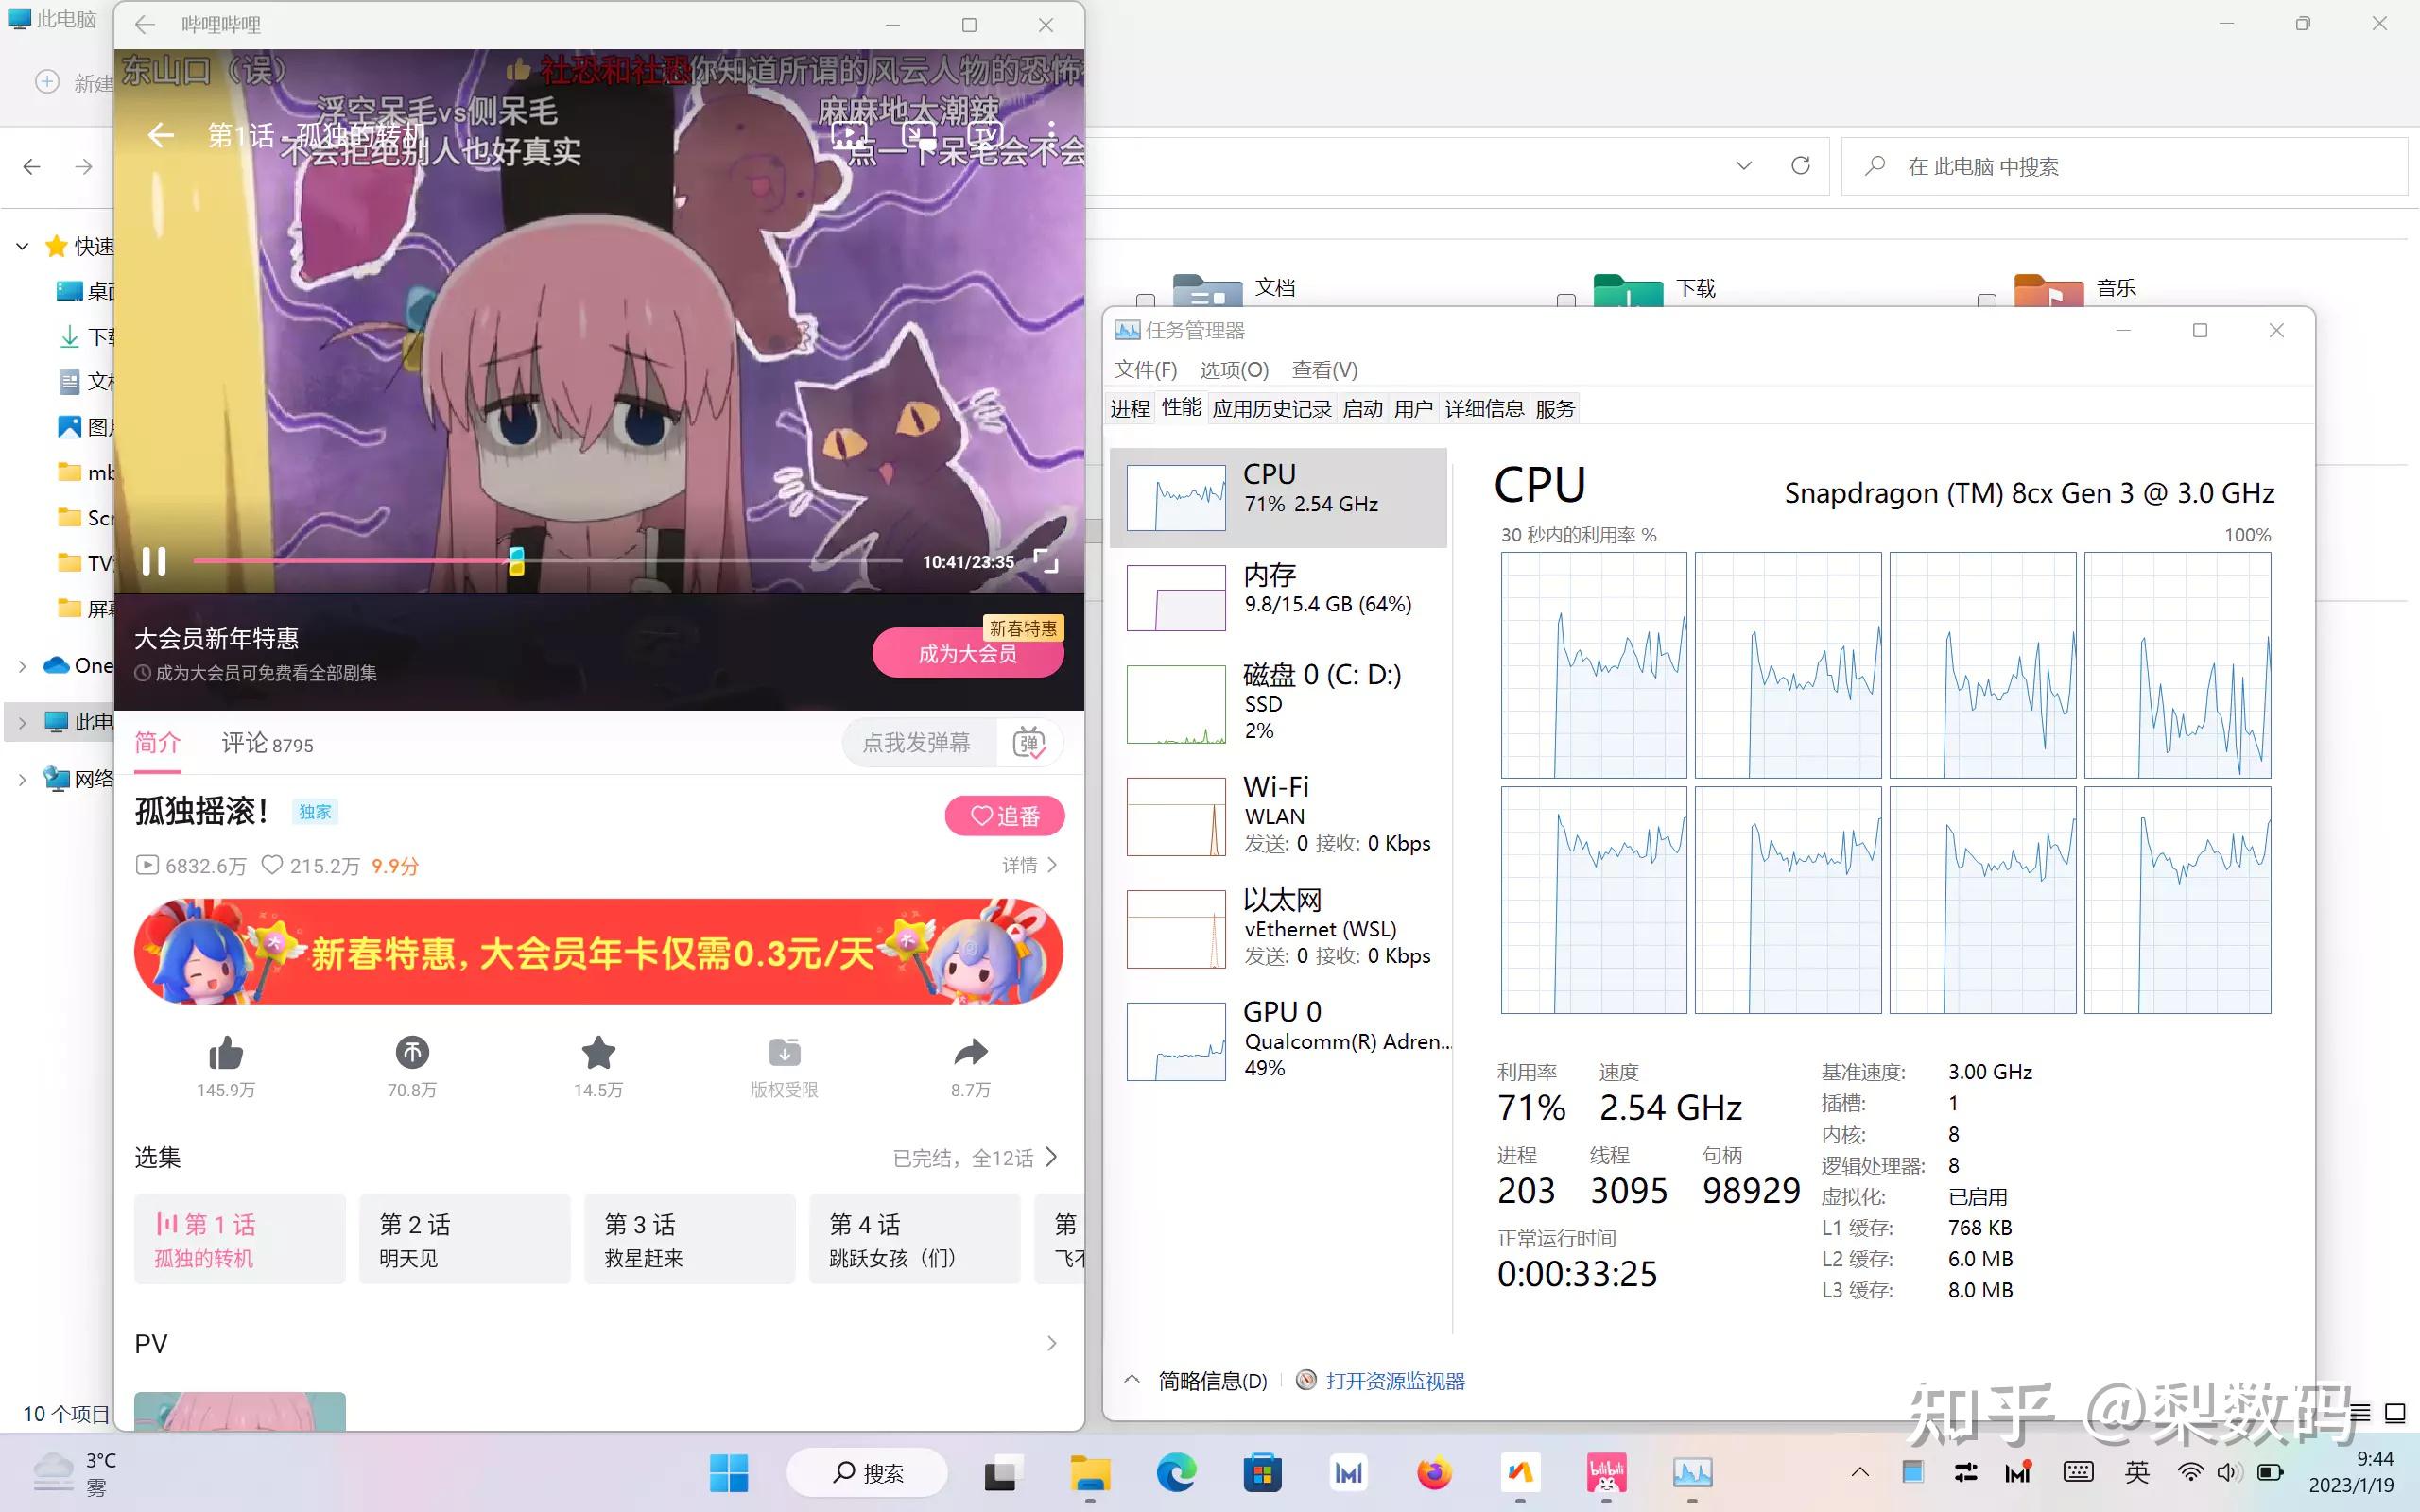This screenshot has width=2420, height=1512.
Task: Open Microsoft Store from the taskbar
Action: [x=1262, y=1473]
